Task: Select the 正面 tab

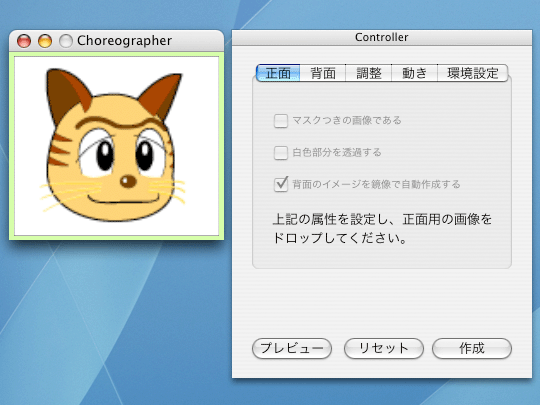Action: click(x=278, y=73)
